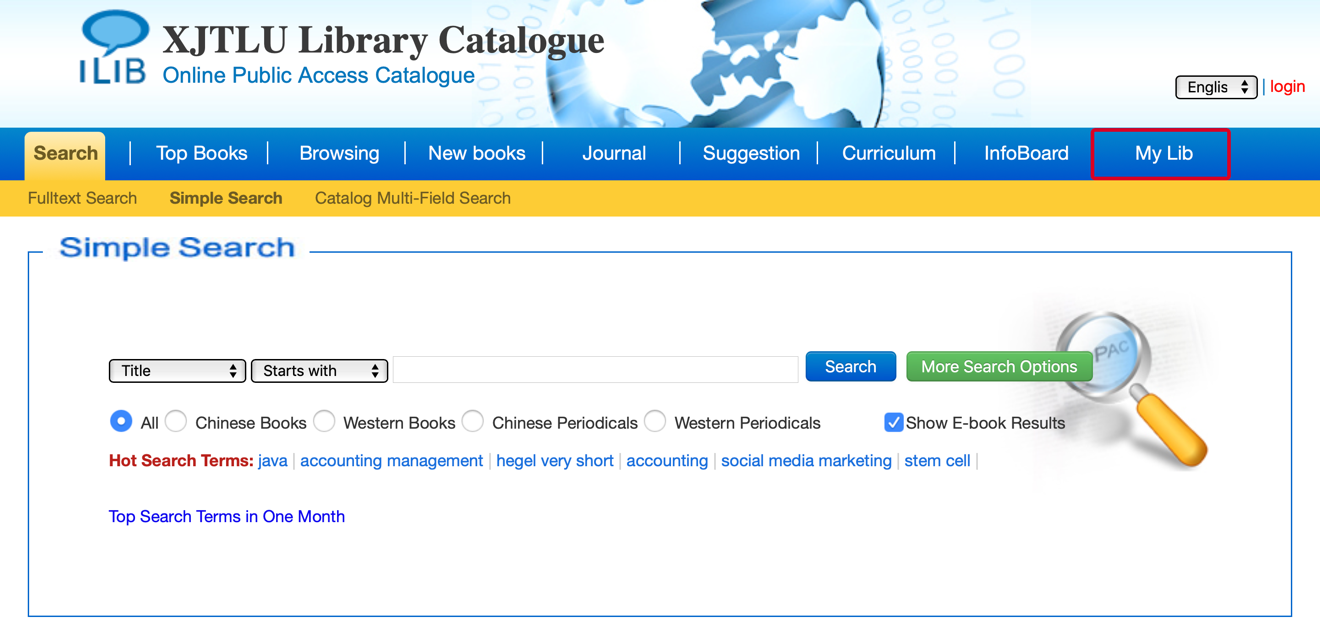
Task: Click the search query input field
Action: (595, 369)
